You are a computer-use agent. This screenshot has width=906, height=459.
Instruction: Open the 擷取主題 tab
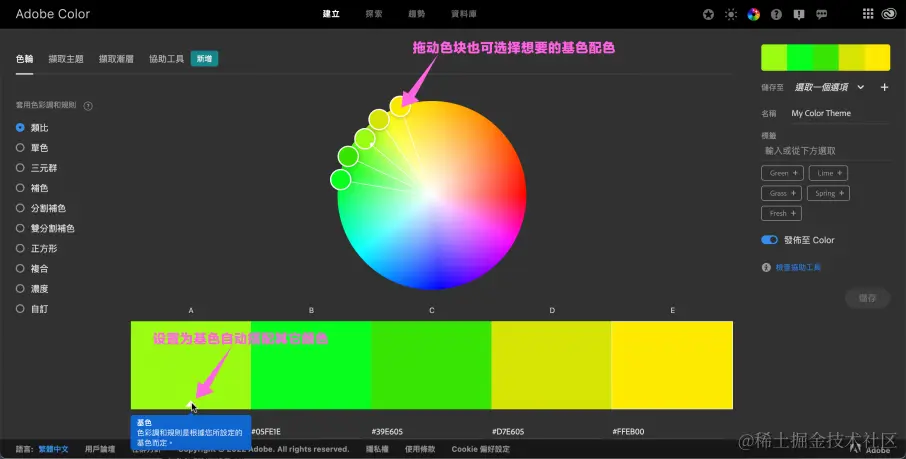[66, 59]
